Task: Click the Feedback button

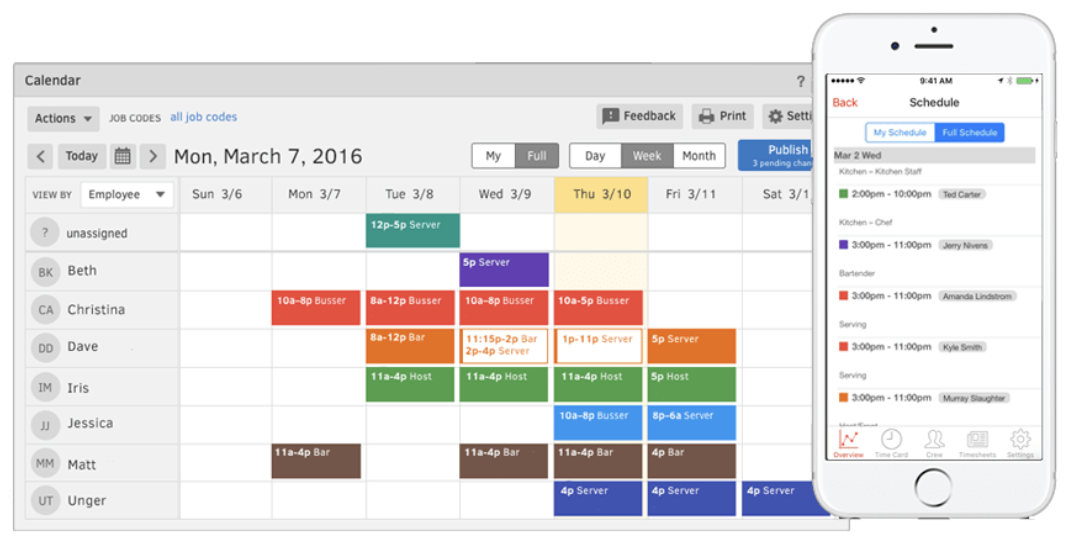Action: click(640, 116)
